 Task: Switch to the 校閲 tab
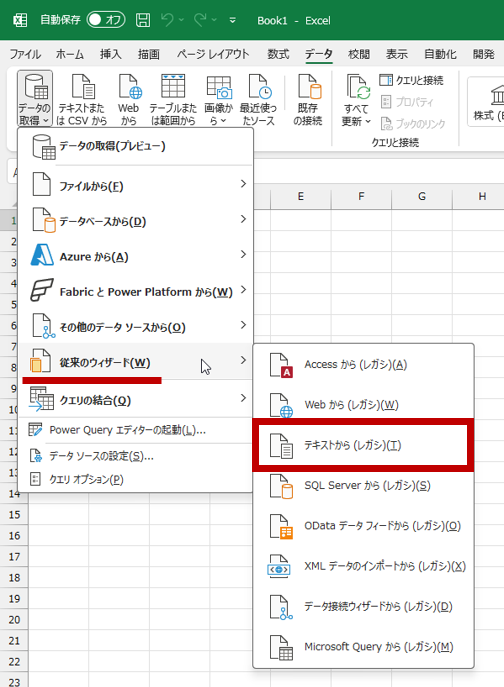pos(359,54)
